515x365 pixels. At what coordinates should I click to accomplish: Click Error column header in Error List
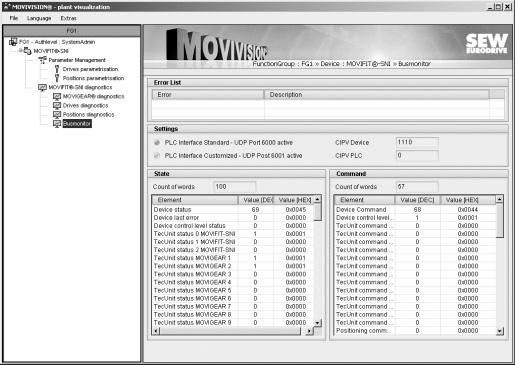[208, 95]
